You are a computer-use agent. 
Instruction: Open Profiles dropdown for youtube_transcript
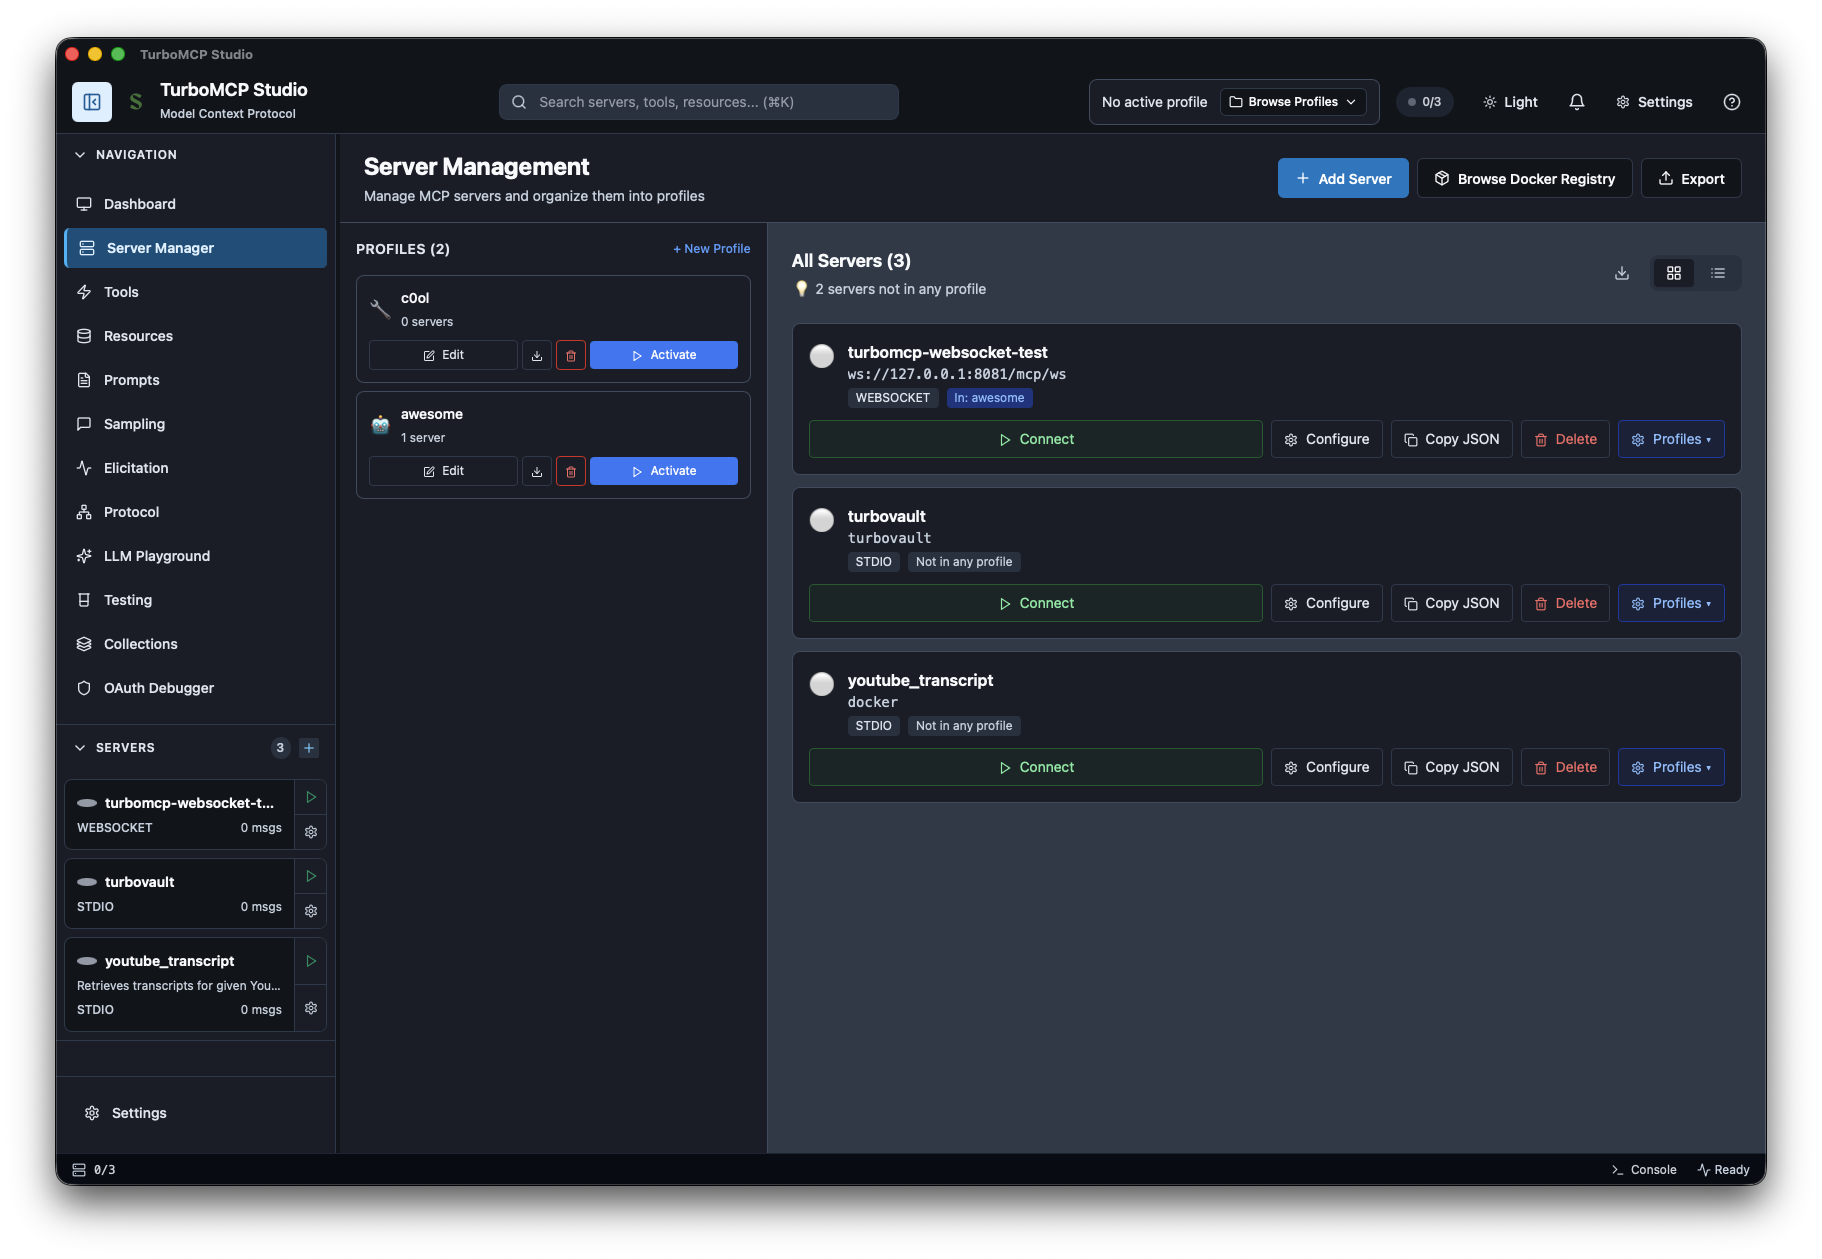[x=1671, y=767]
